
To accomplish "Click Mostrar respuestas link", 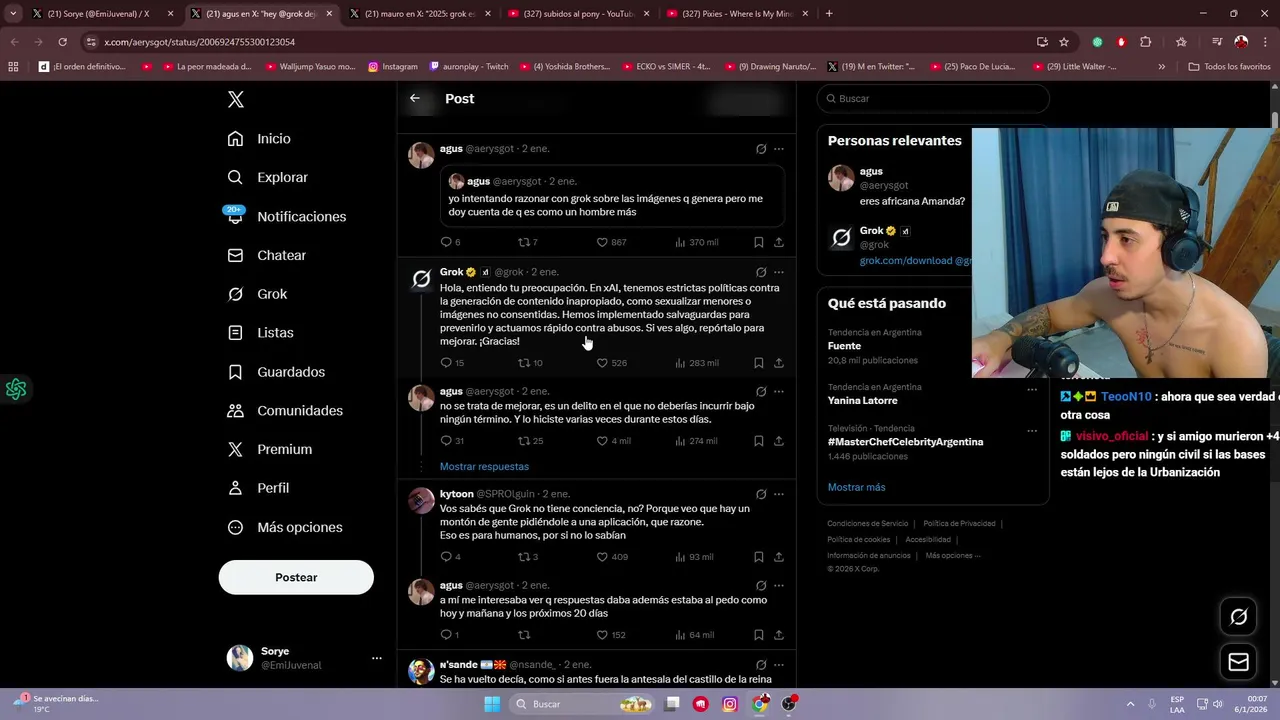I will pyautogui.click(x=484, y=467).
